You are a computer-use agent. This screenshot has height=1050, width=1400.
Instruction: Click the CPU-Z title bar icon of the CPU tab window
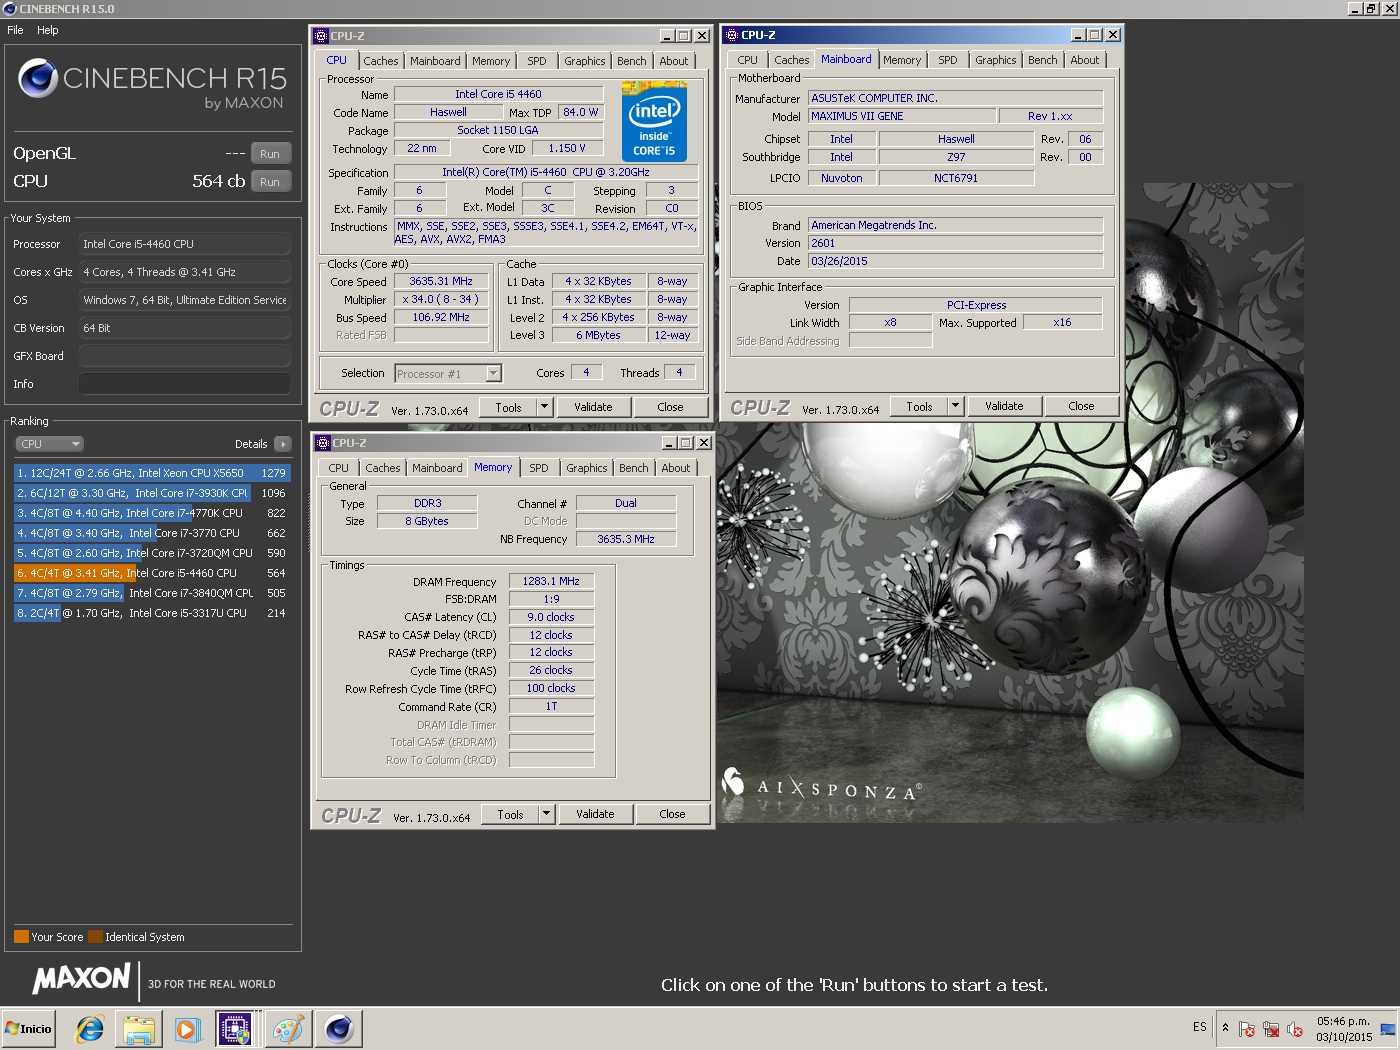(x=321, y=36)
